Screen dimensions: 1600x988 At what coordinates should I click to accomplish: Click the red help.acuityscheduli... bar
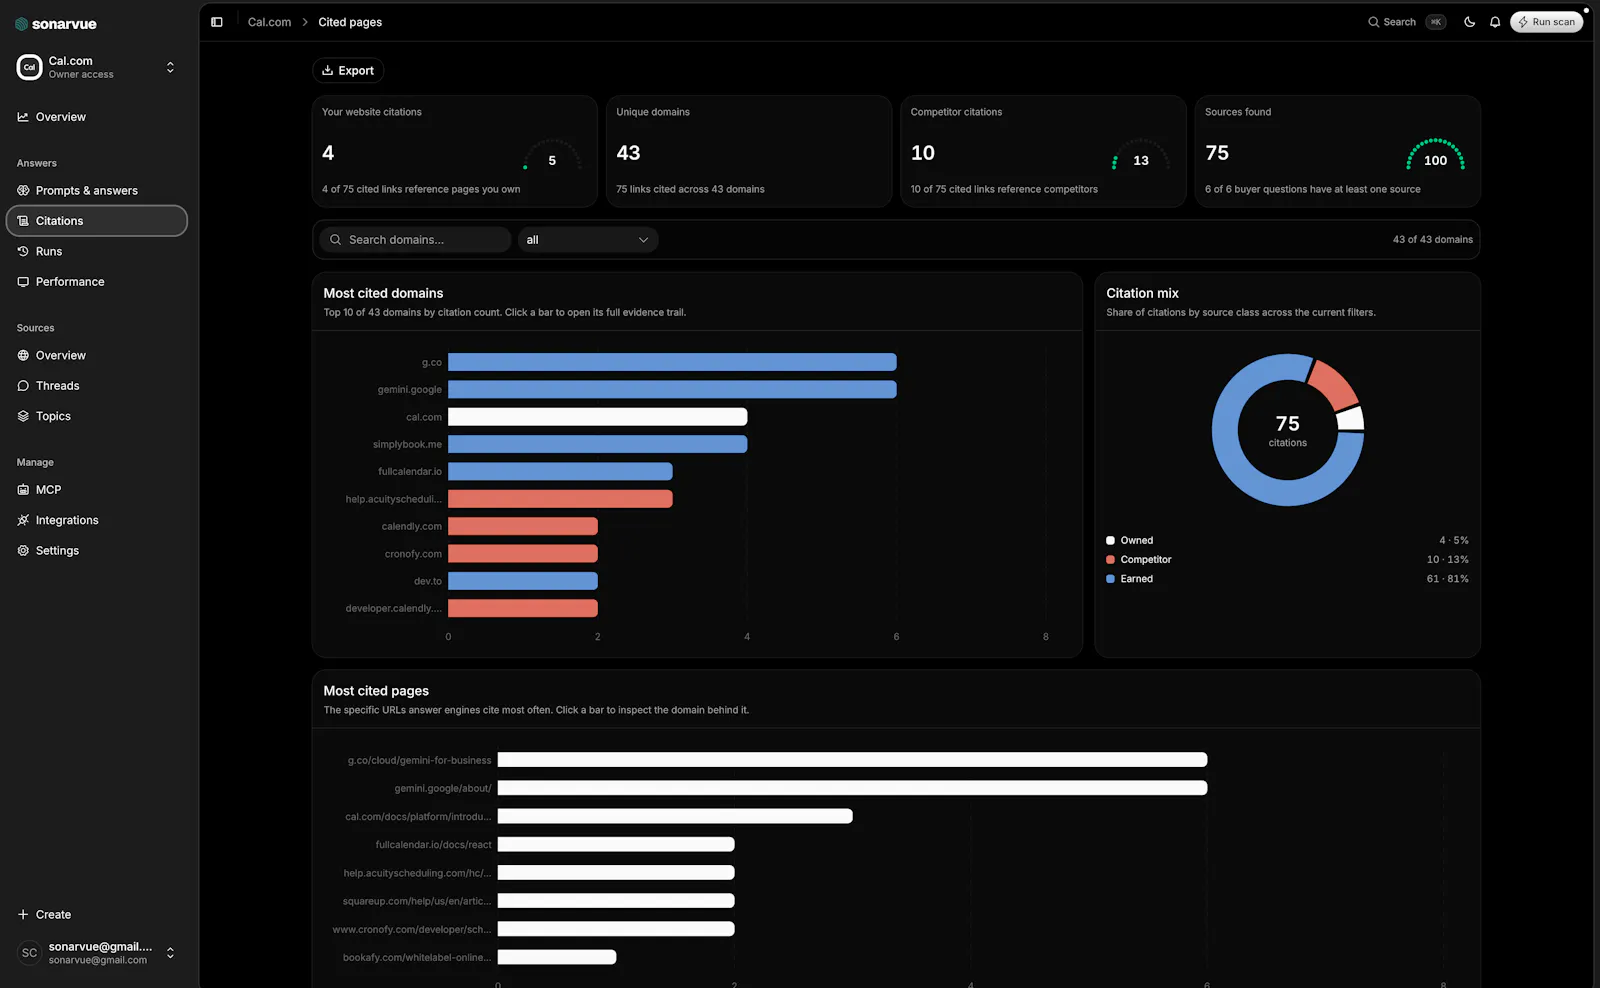560,499
